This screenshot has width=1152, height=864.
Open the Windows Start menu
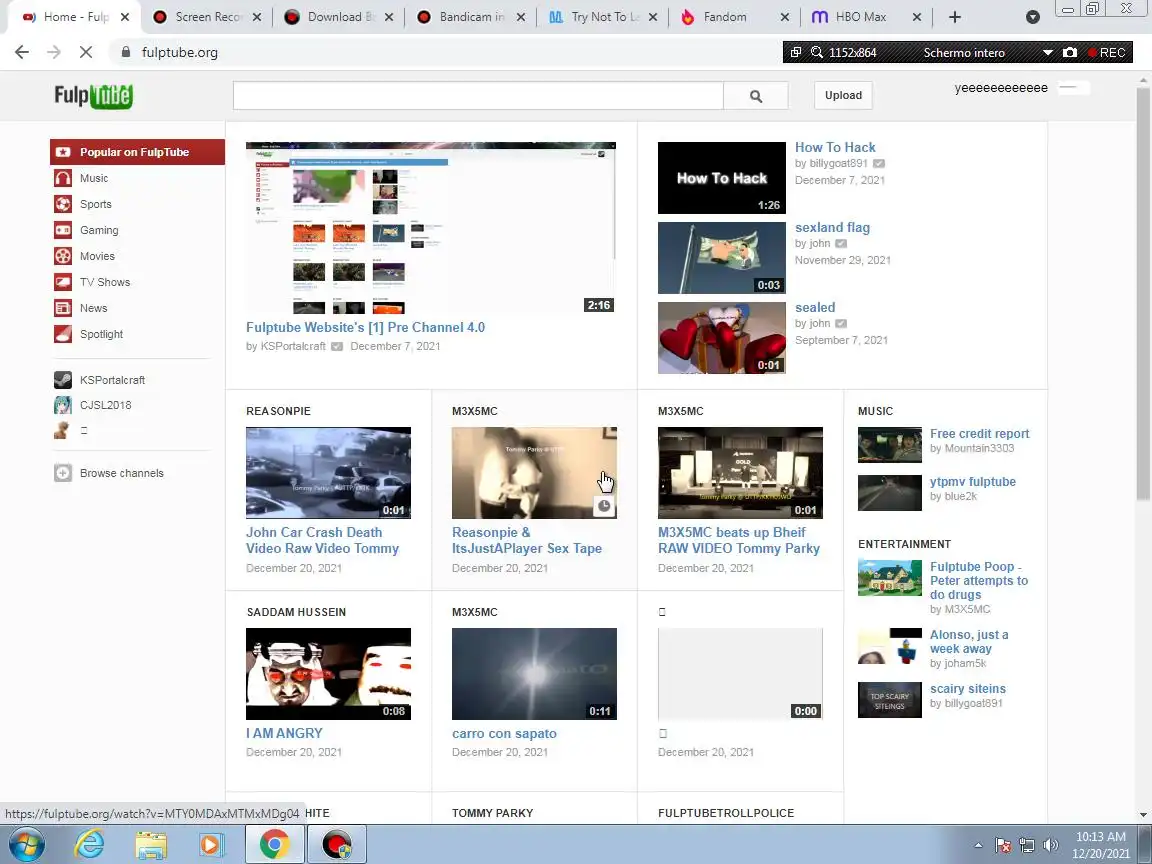(x=26, y=844)
